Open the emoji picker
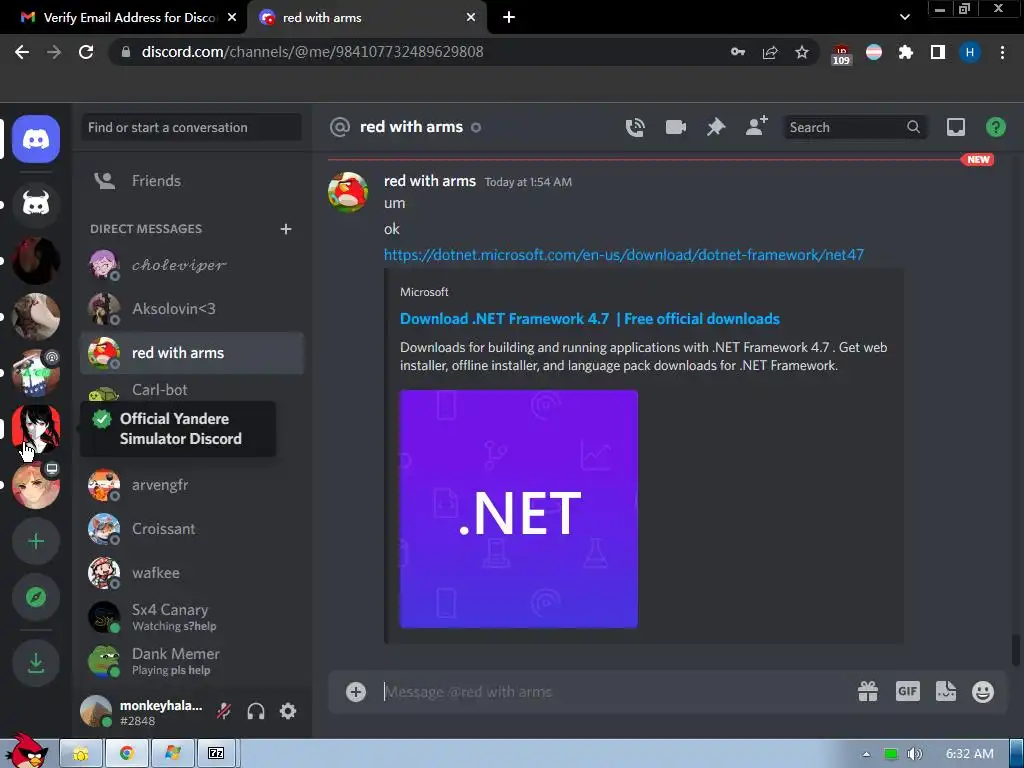 click(x=983, y=692)
